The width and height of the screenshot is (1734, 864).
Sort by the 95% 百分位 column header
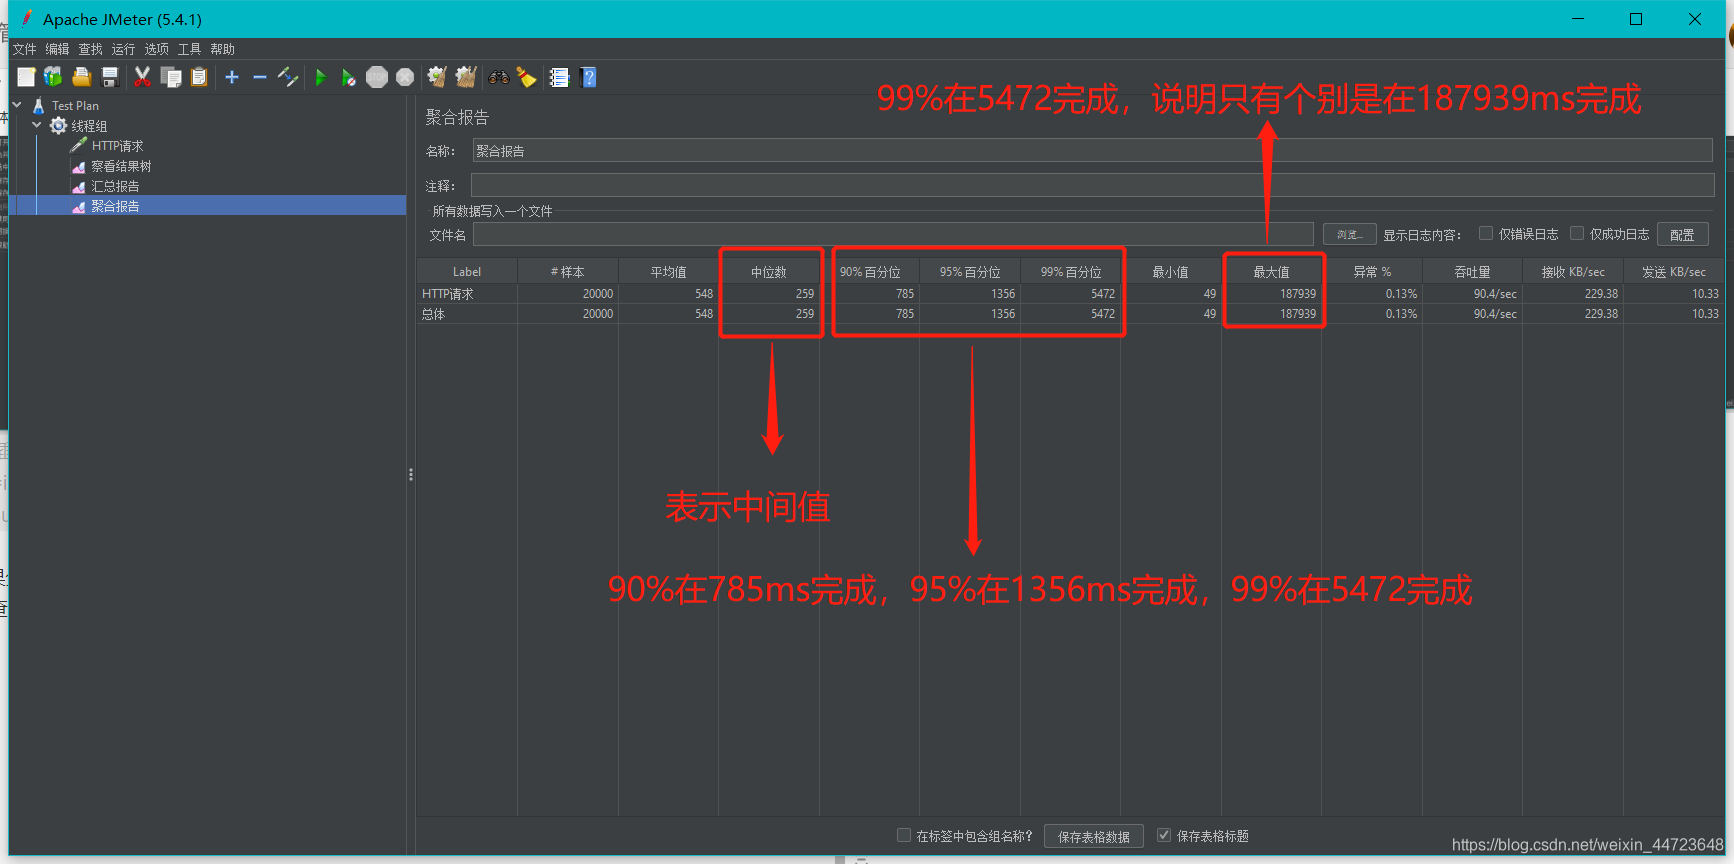tap(970, 272)
